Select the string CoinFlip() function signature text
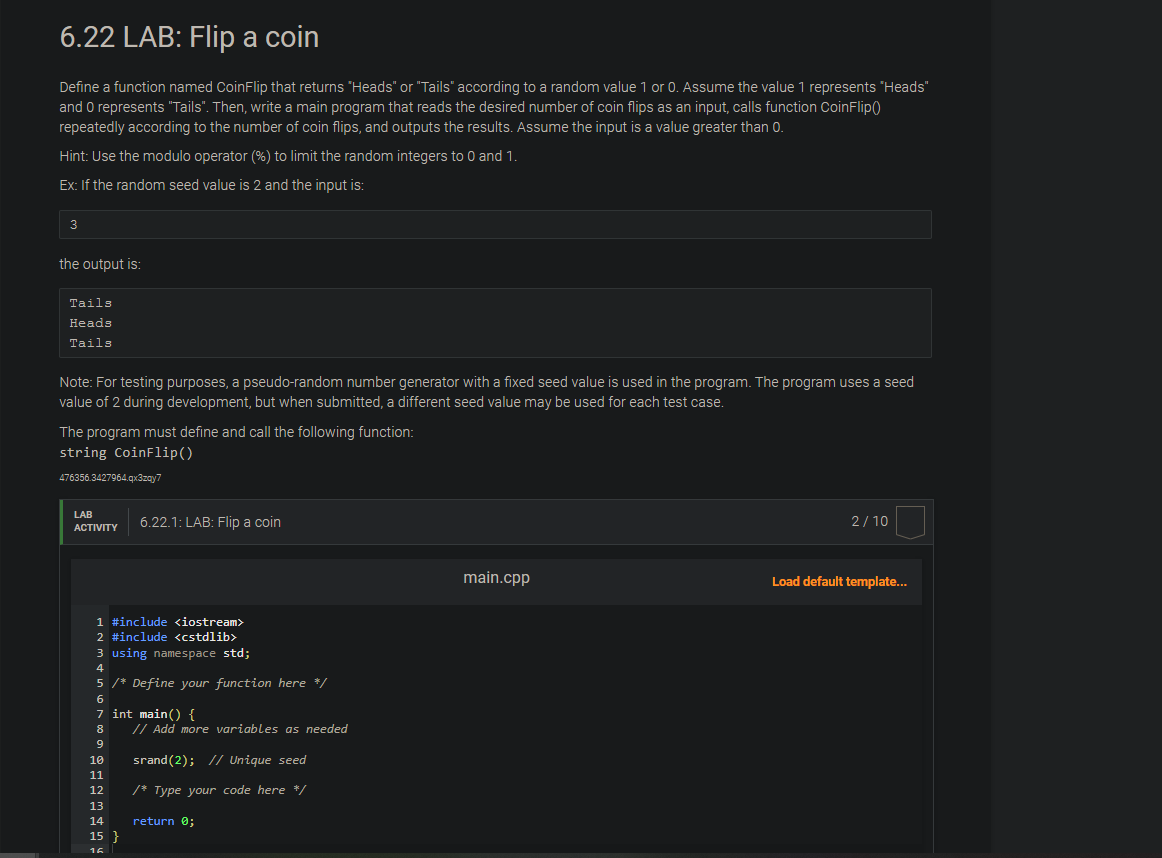This screenshot has width=1162, height=858. tap(126, 452)
